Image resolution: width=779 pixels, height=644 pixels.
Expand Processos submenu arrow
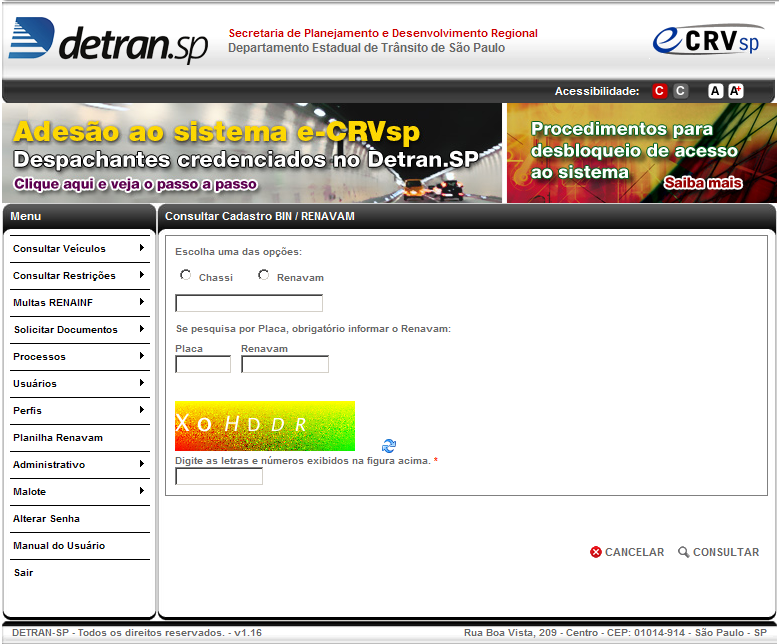[142, 356]
